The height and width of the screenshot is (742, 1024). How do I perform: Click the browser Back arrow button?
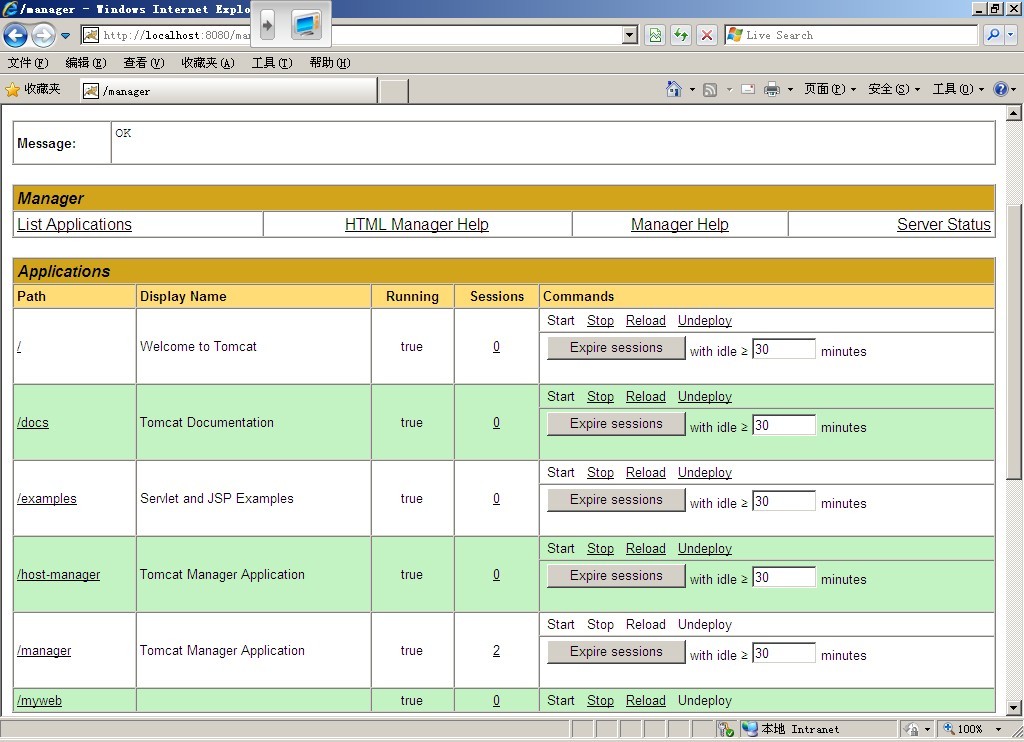[16, 35]
